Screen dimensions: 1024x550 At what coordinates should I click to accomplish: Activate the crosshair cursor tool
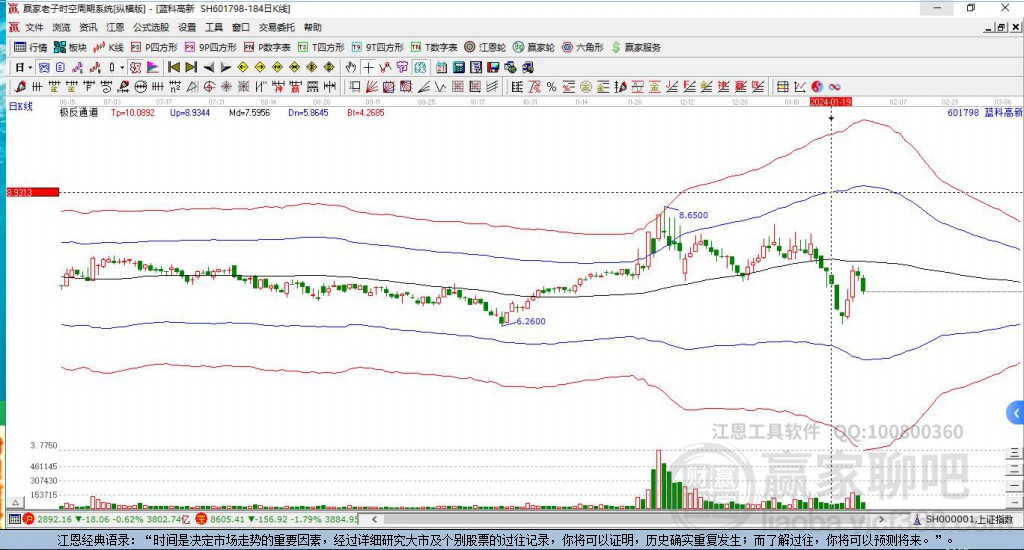pos(368,67)
